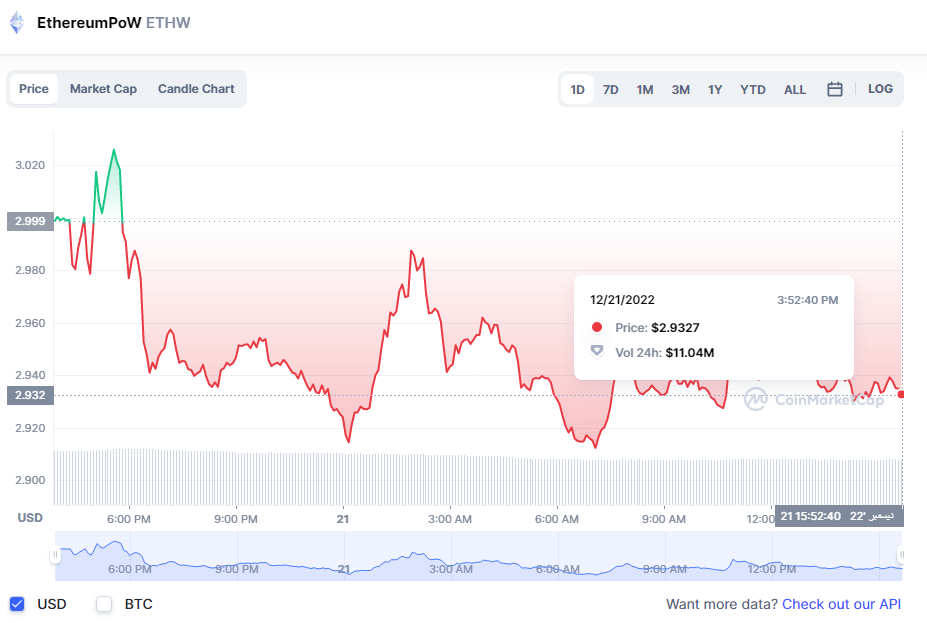The image size is (927, 623).
Task: Grab the right range navigator handle
Action: pyautogui.click(x=901, y=554)
